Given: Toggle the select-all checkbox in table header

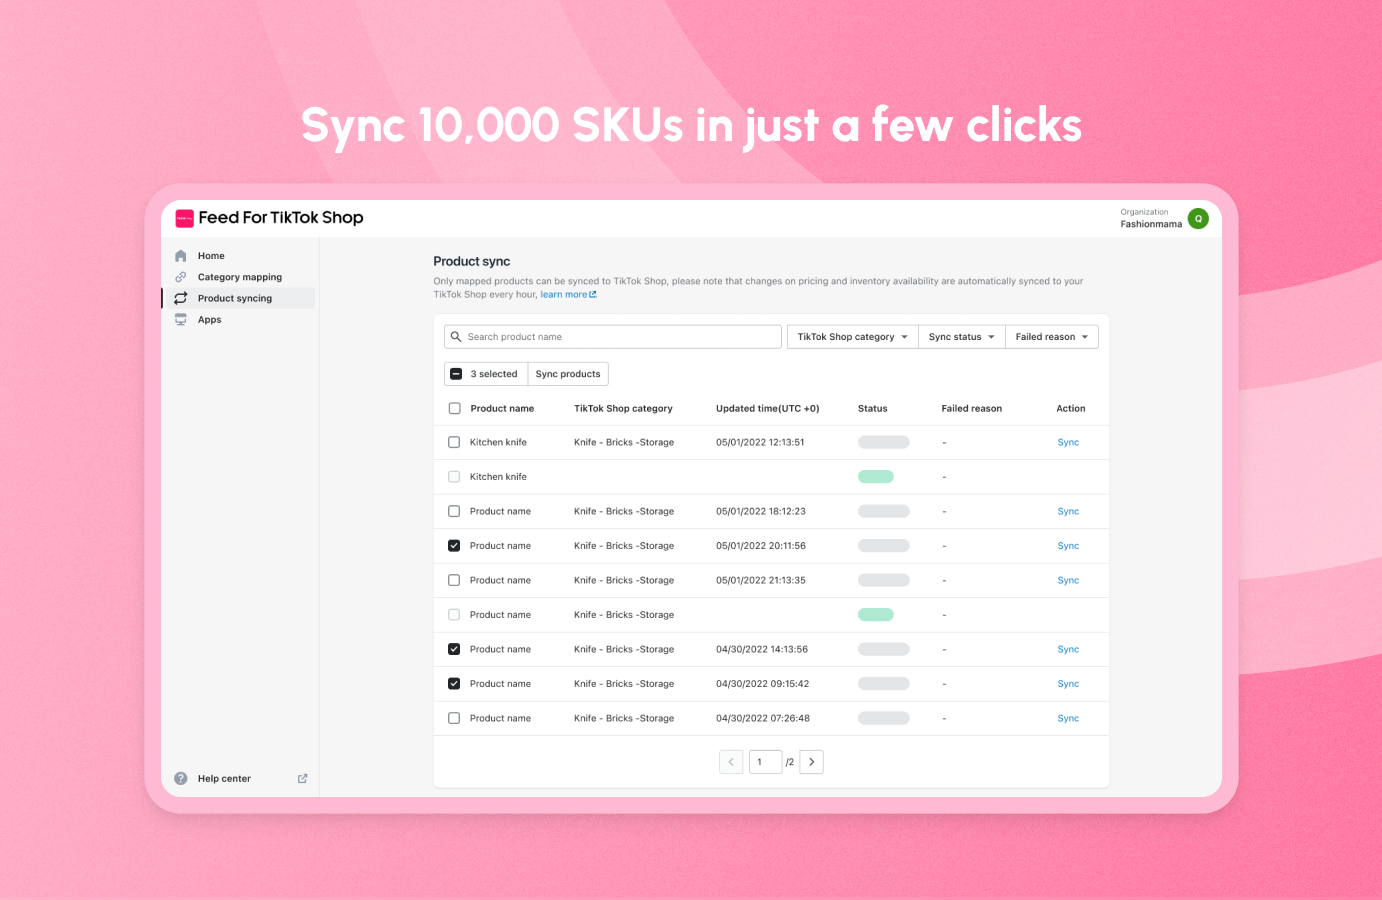Looking at the screenshot, I should (454, 408).
